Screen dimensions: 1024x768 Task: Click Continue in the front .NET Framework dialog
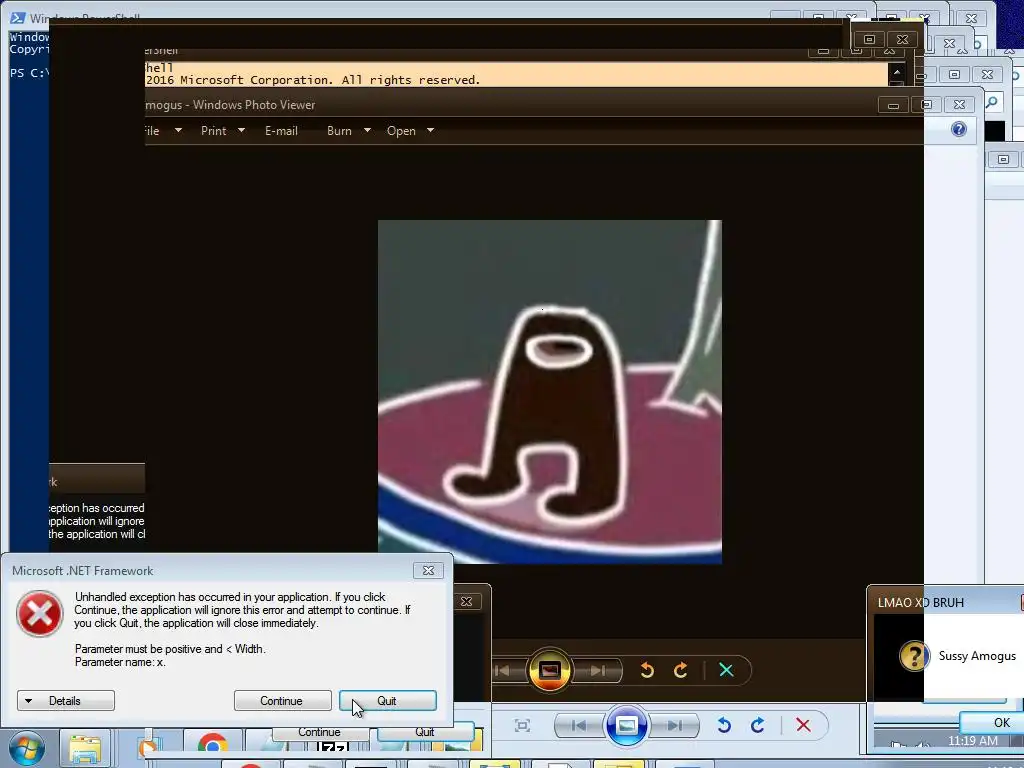282,701
